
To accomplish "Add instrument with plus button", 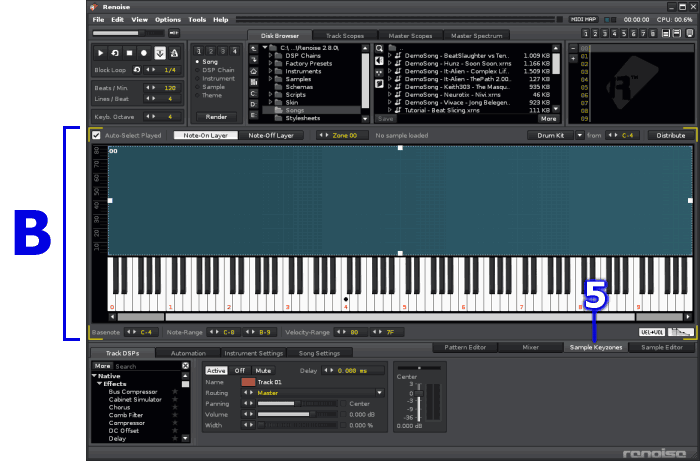I will [573, 58].
